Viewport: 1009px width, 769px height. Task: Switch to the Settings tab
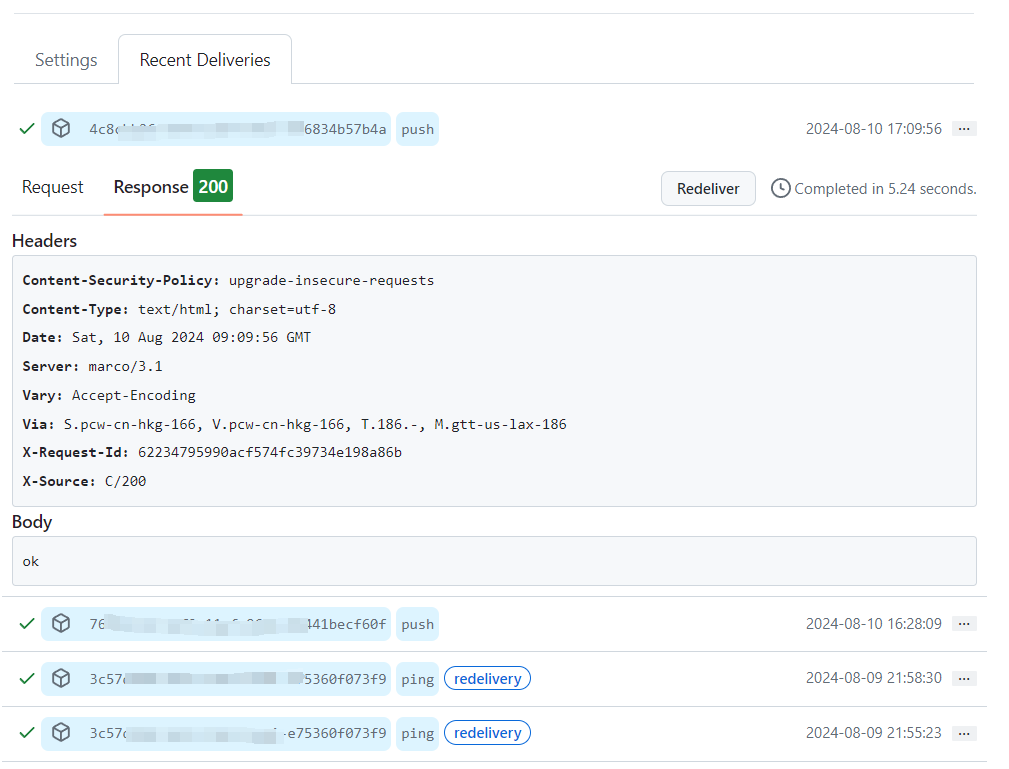click(66, 60)
